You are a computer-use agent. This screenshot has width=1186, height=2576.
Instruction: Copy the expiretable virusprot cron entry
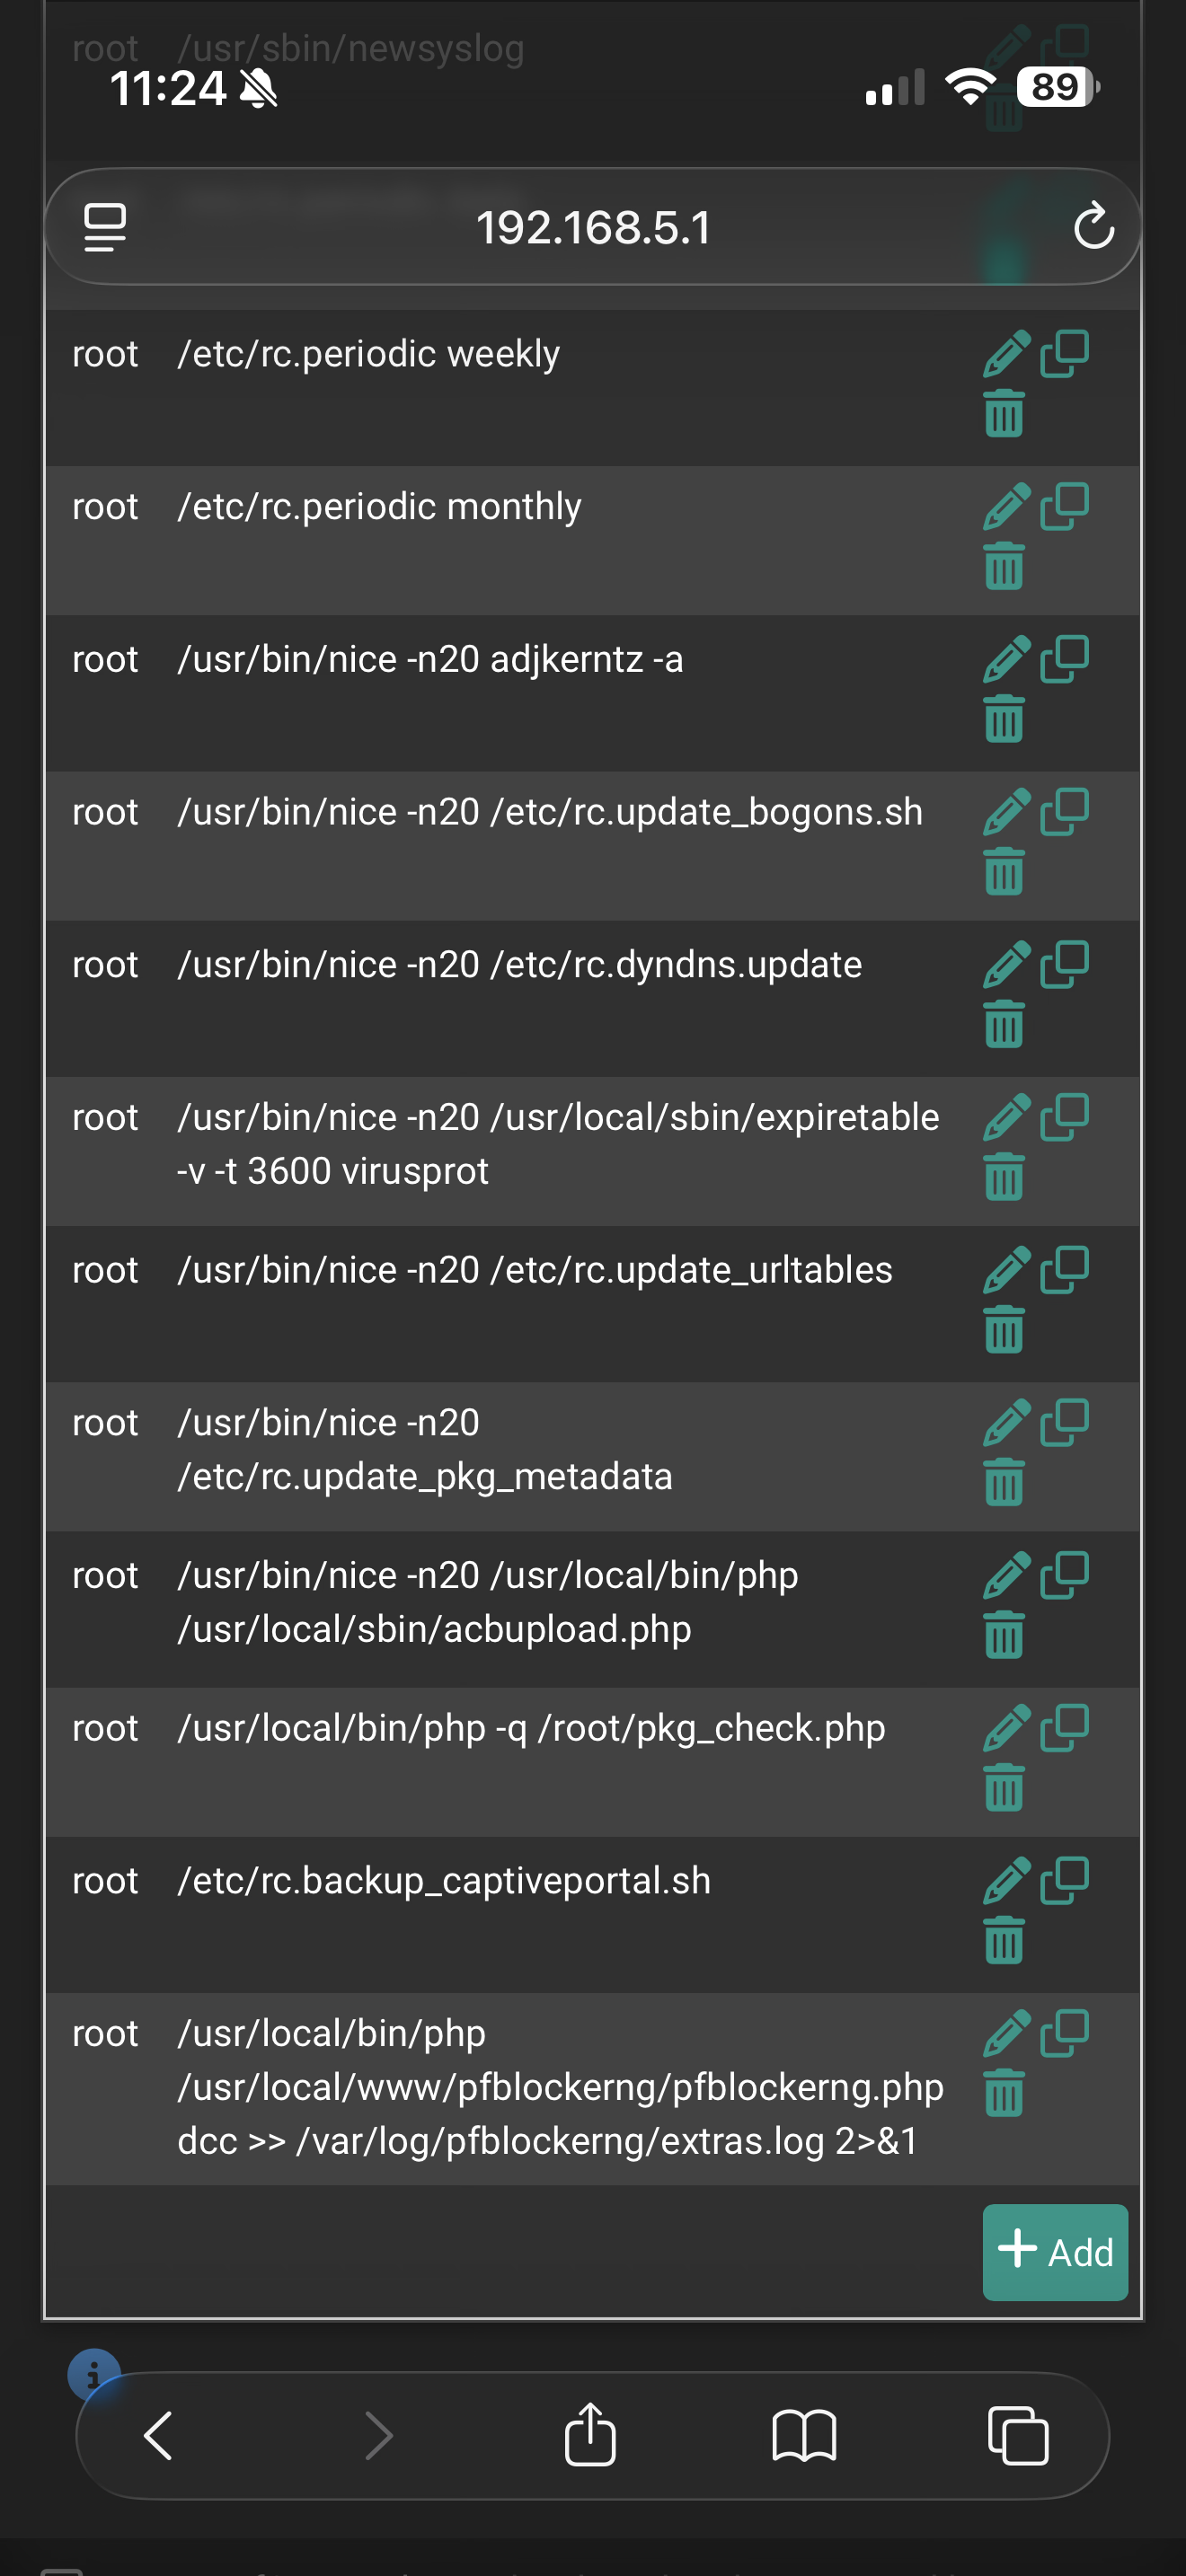coord(1065,1117)
